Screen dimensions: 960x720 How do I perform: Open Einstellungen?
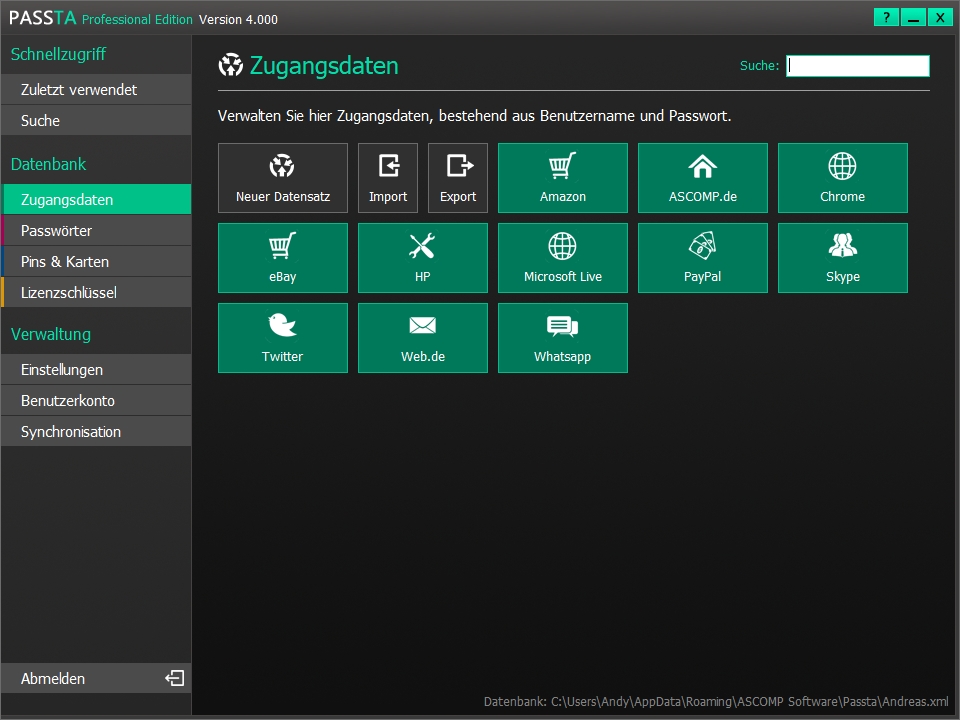point(96,370)
